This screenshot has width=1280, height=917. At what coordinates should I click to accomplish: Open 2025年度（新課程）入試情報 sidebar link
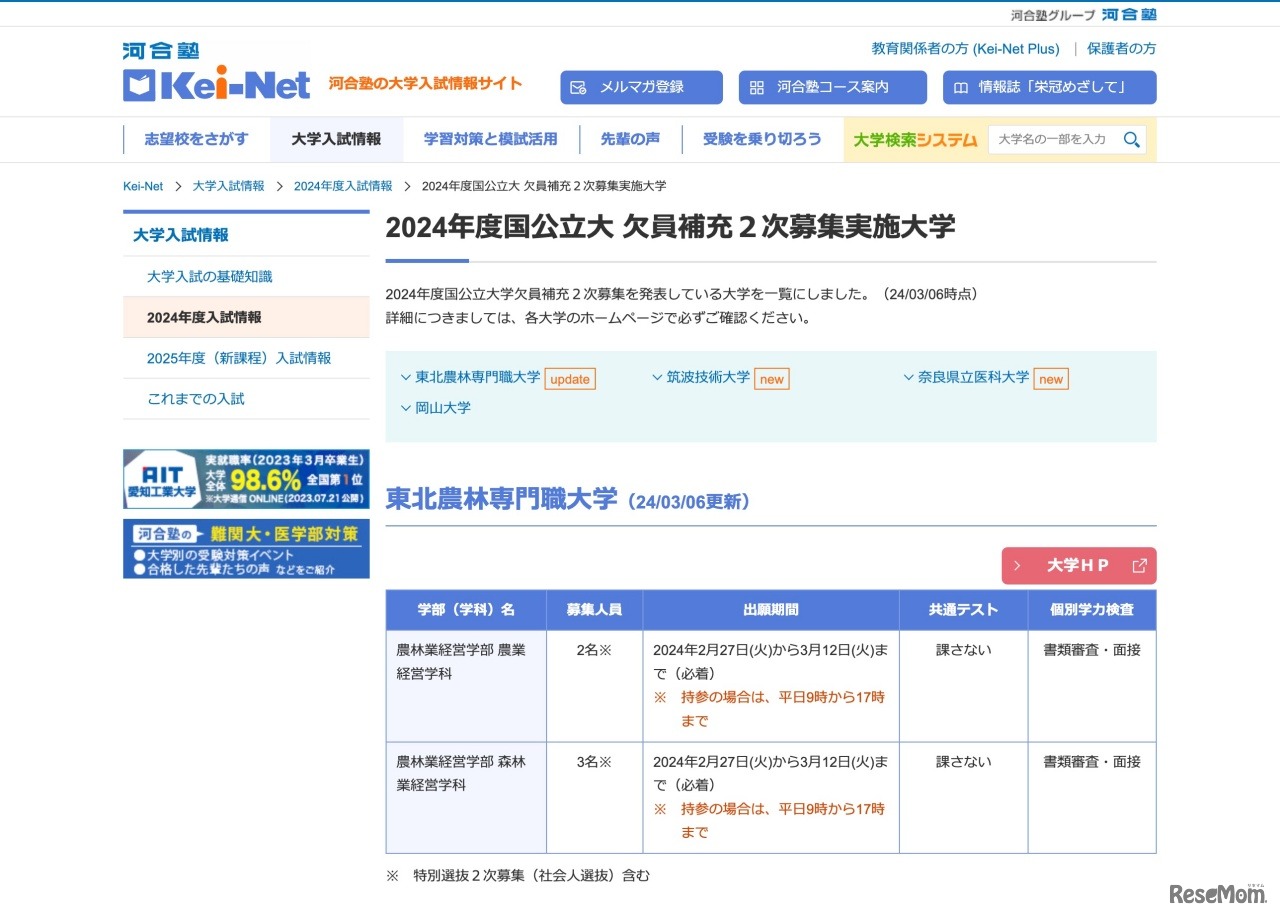tap(238, 358)
